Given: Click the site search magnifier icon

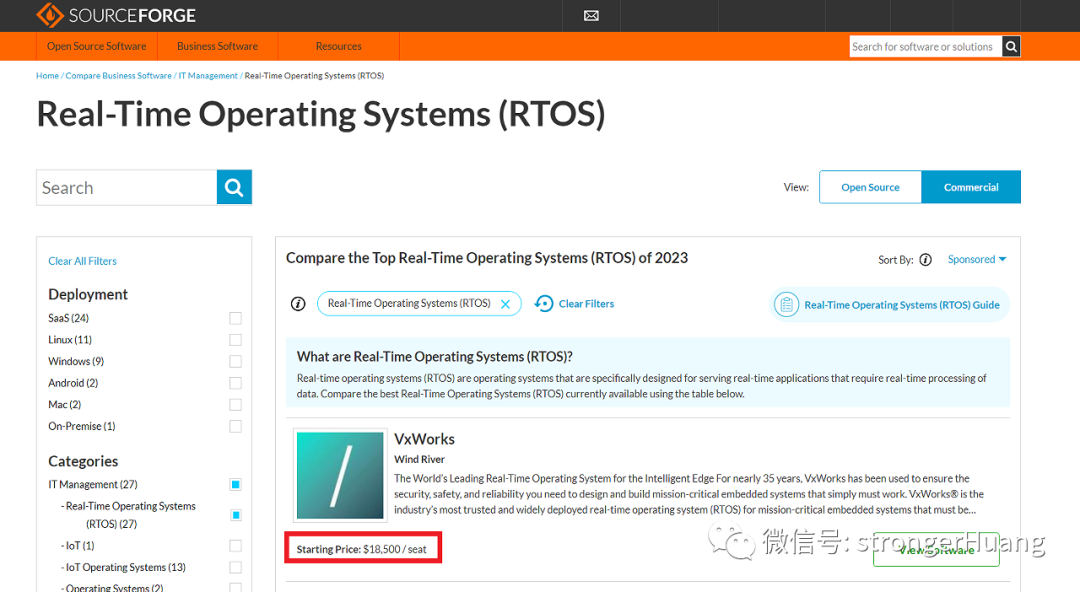Looking at the screenshot, I should (1010, 46).
